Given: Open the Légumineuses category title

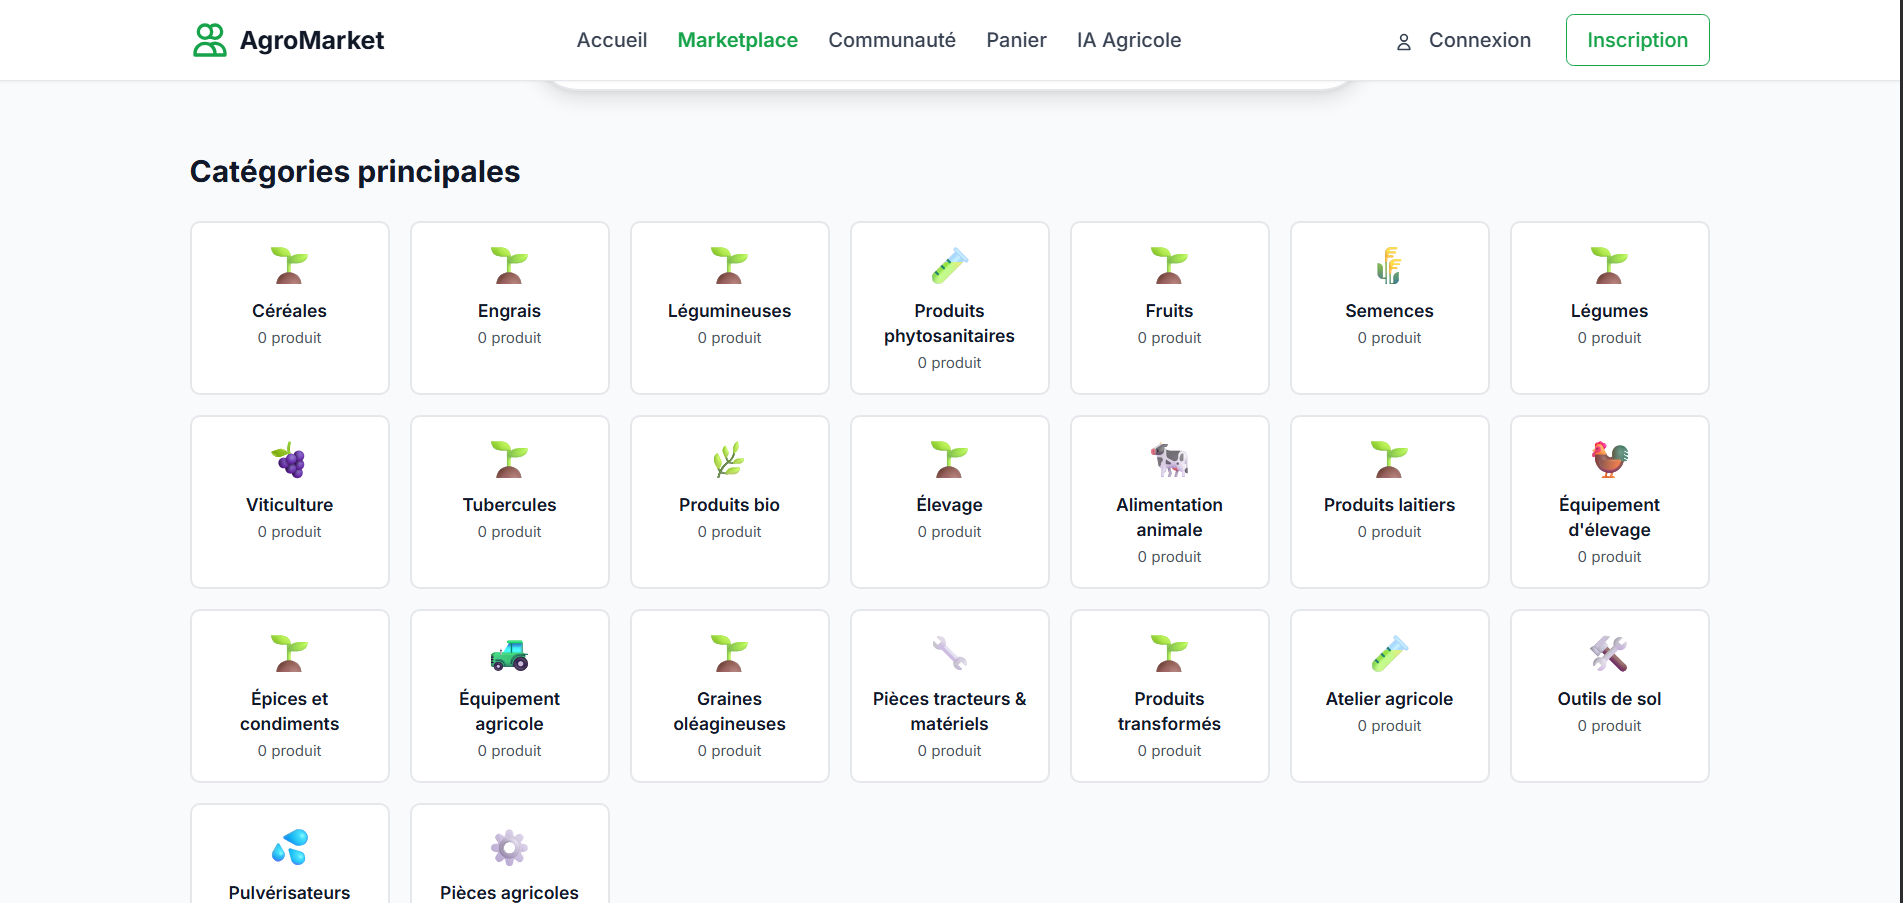Looking at the screenshot, I should click(x=730, y=311).
